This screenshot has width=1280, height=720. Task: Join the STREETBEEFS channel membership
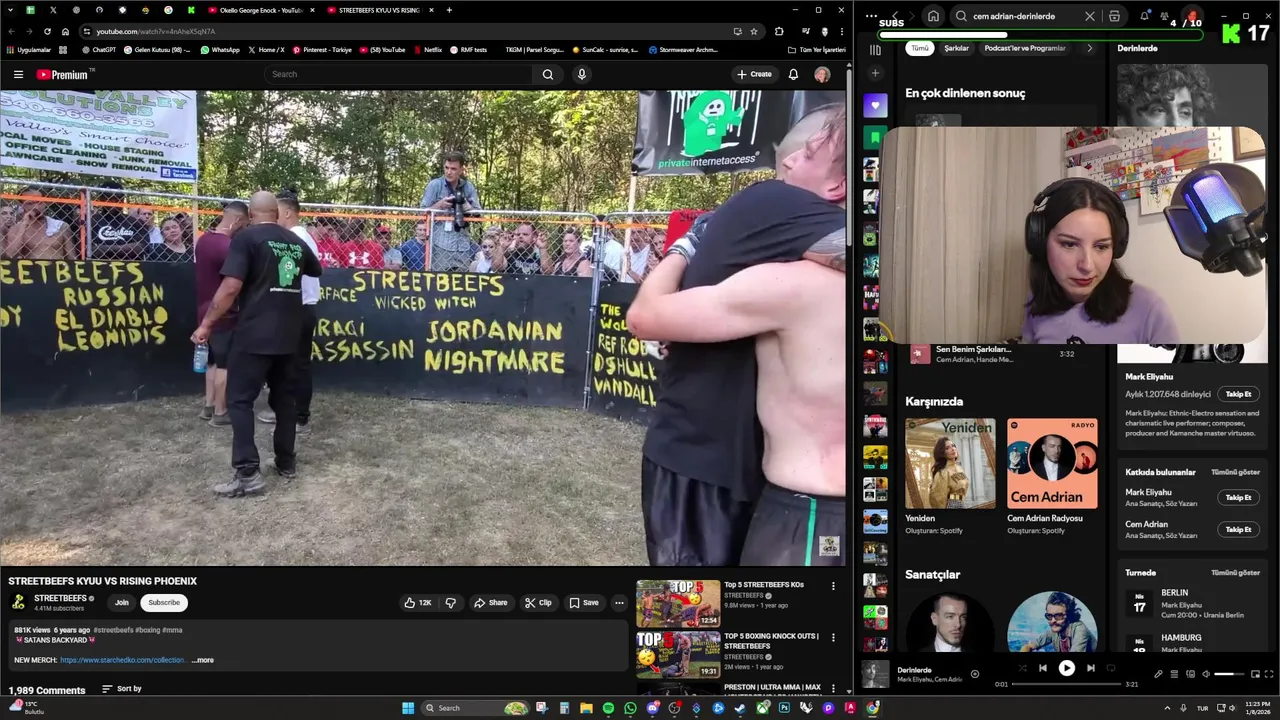121,603
